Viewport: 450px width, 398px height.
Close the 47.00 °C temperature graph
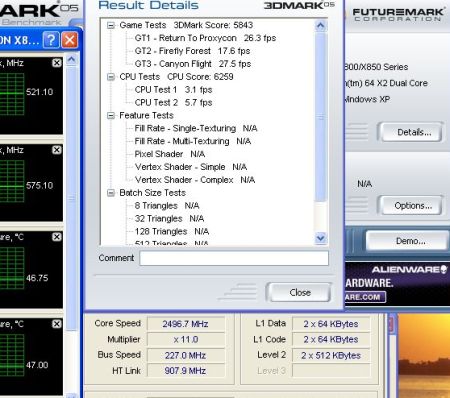tap(57, 324)
